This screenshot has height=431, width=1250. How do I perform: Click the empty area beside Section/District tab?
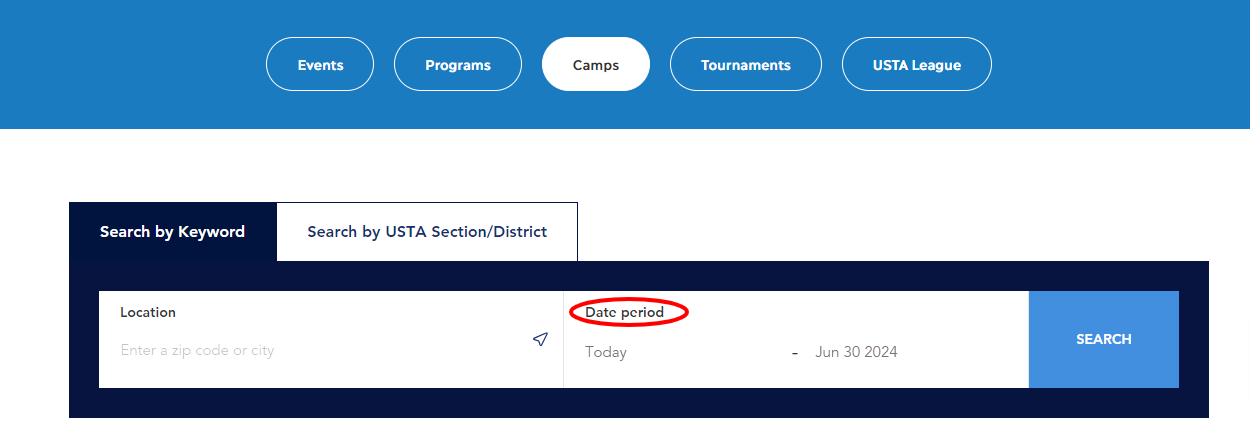pos(890,232)
